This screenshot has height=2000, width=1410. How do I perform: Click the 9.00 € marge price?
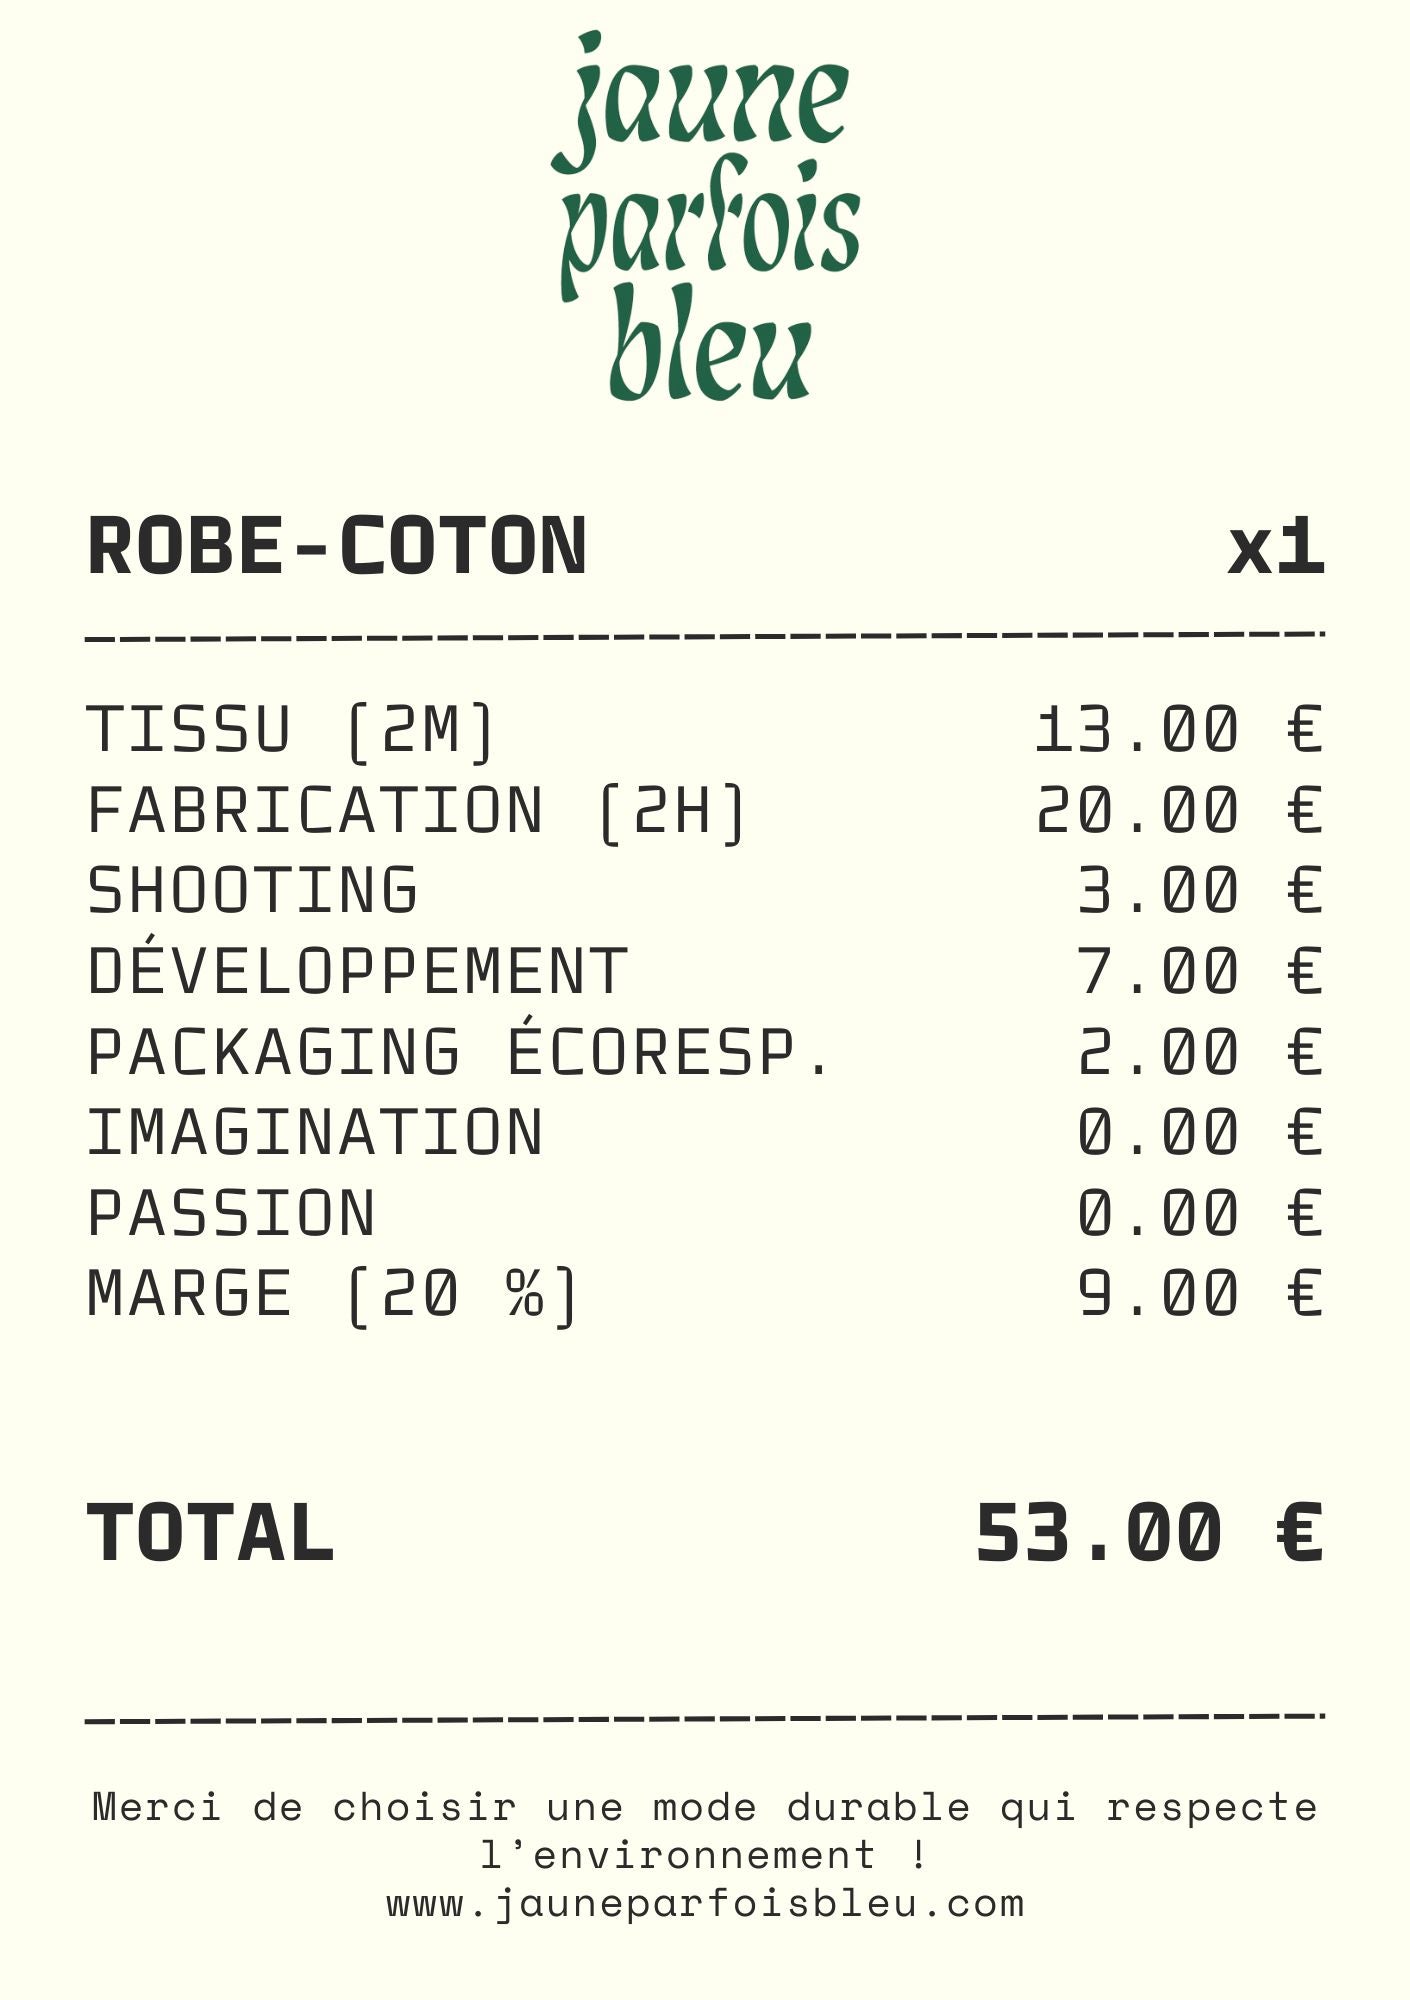click(1198, 1295)
